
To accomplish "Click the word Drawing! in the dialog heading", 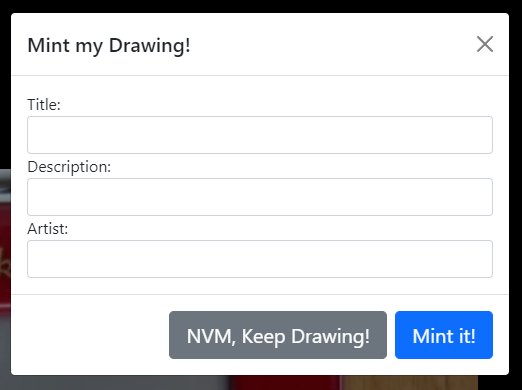I will (150, 46).
